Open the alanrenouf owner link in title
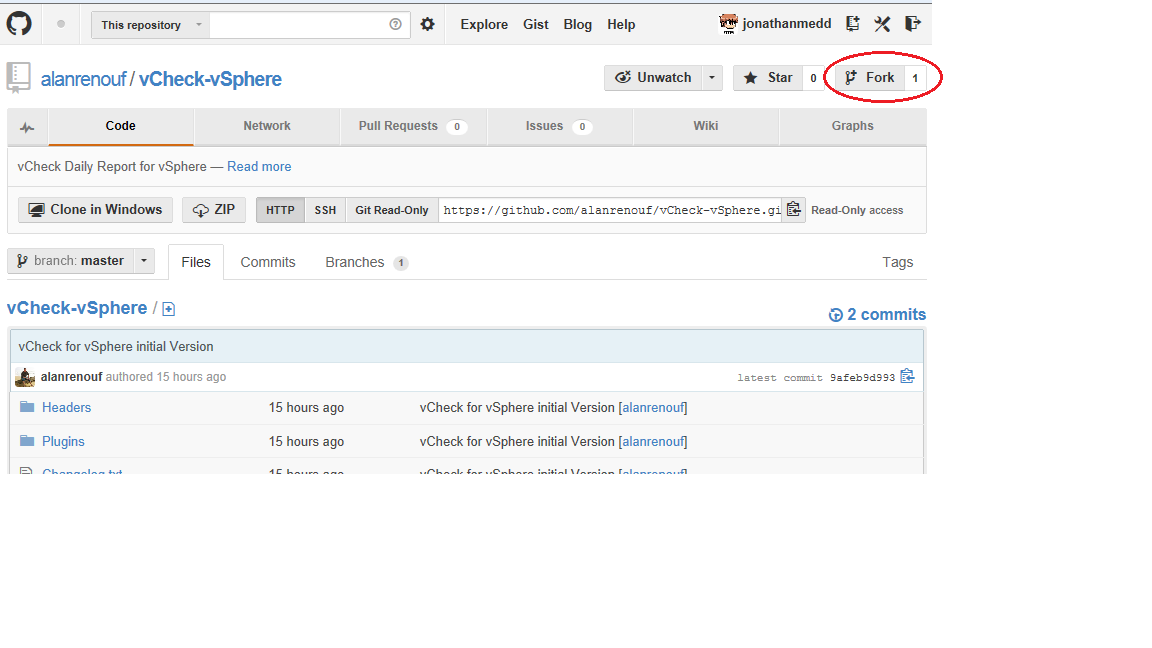 (x=84, y=79)
